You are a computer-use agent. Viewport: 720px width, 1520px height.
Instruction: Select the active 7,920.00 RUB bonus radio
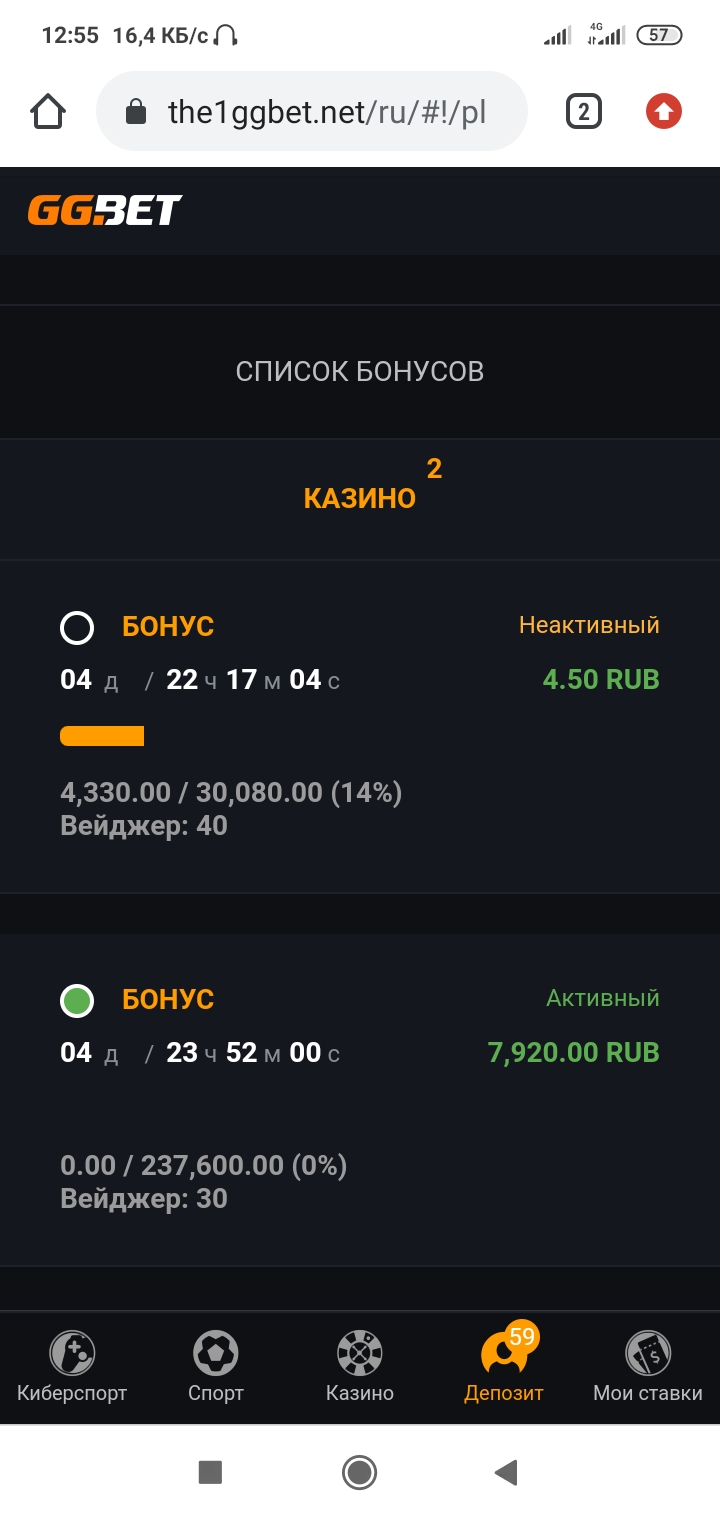click(x=77, y=1000)
